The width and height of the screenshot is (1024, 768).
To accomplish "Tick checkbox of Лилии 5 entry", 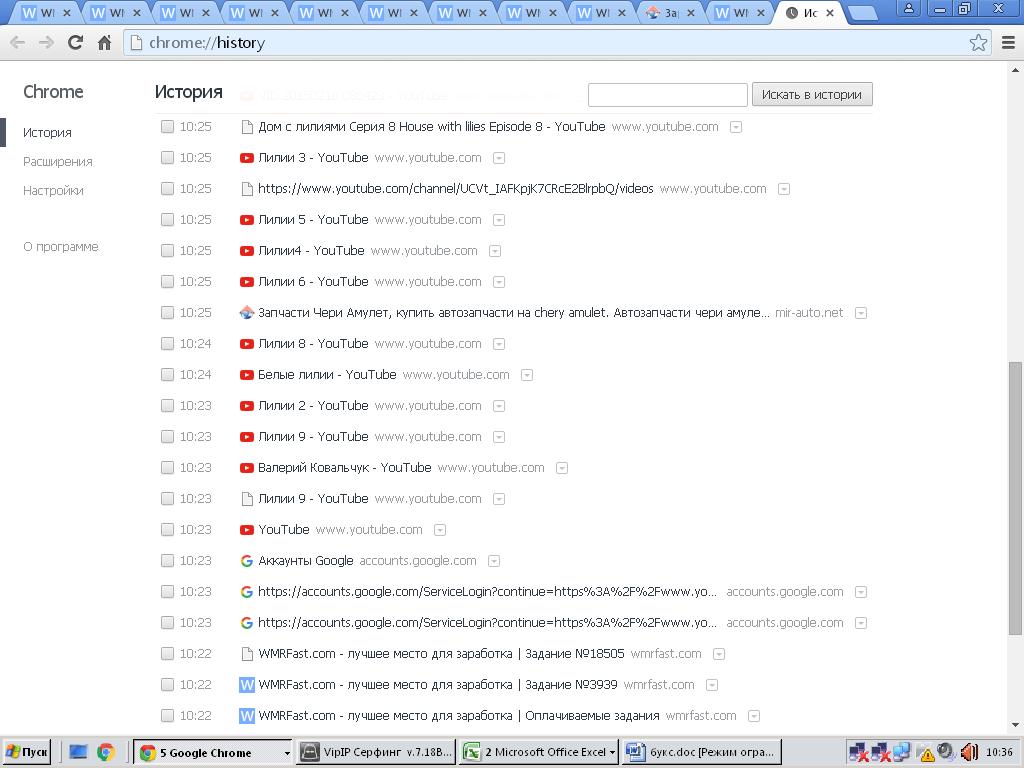I will 167,220.
